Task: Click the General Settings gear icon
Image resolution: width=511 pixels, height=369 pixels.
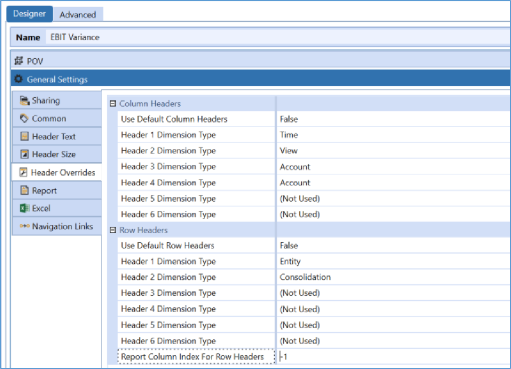Action: pos(19,79)
